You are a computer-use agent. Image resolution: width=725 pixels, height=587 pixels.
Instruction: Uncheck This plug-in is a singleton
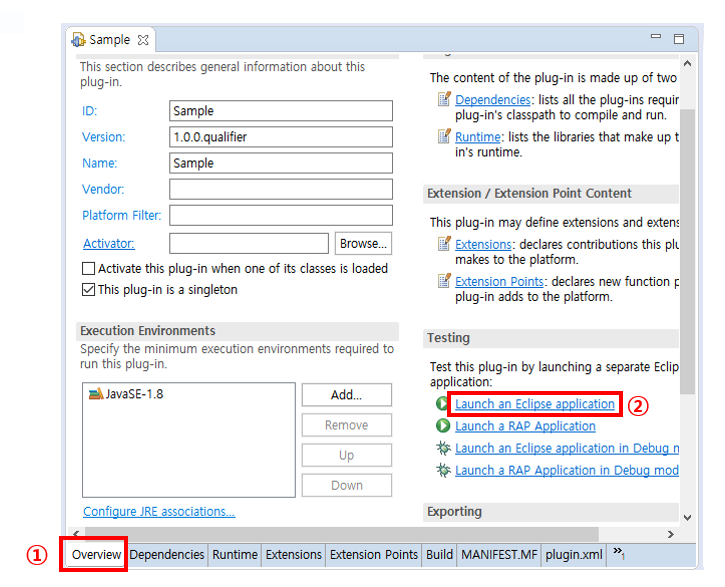(88, 290)
